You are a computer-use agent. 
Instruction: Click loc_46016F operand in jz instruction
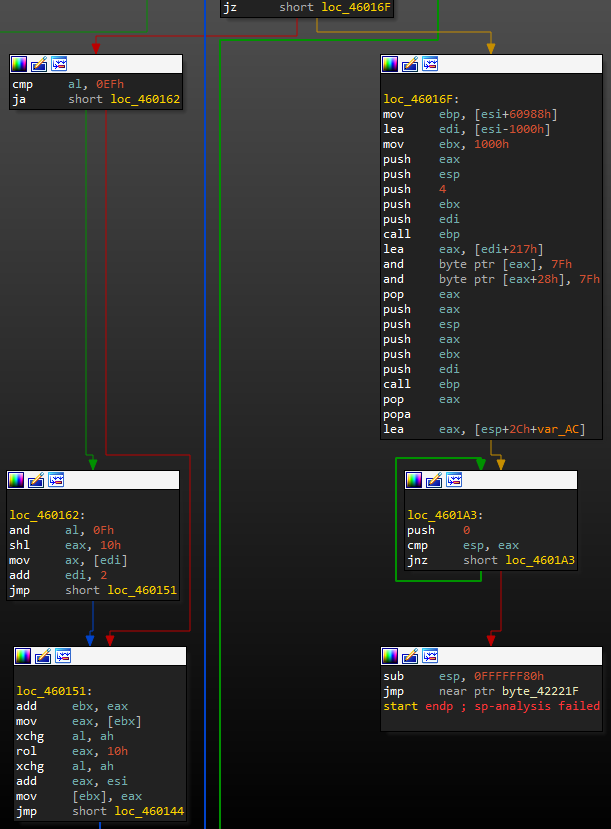click(x=356, y=7)
